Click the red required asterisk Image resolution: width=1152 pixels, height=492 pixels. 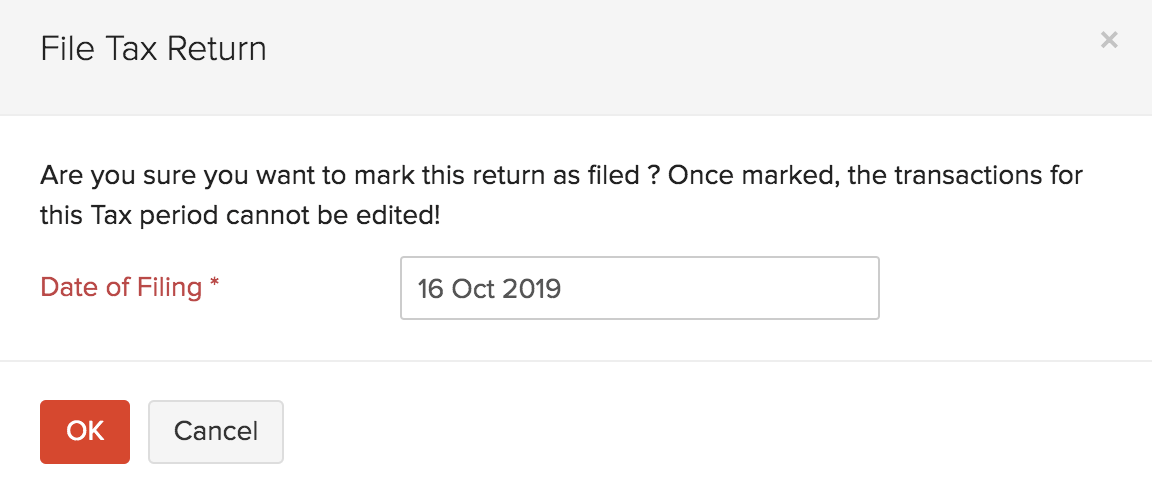click(215, 287)
